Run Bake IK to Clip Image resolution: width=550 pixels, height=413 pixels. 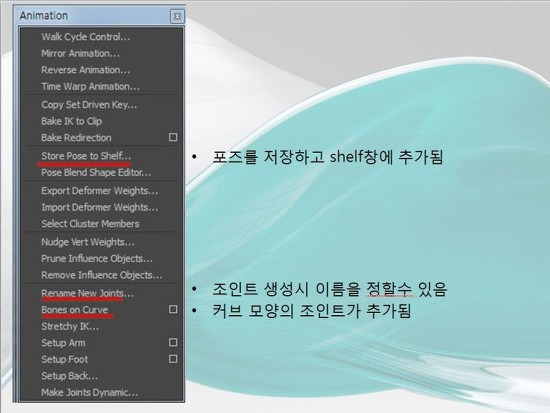pos(72,121)
